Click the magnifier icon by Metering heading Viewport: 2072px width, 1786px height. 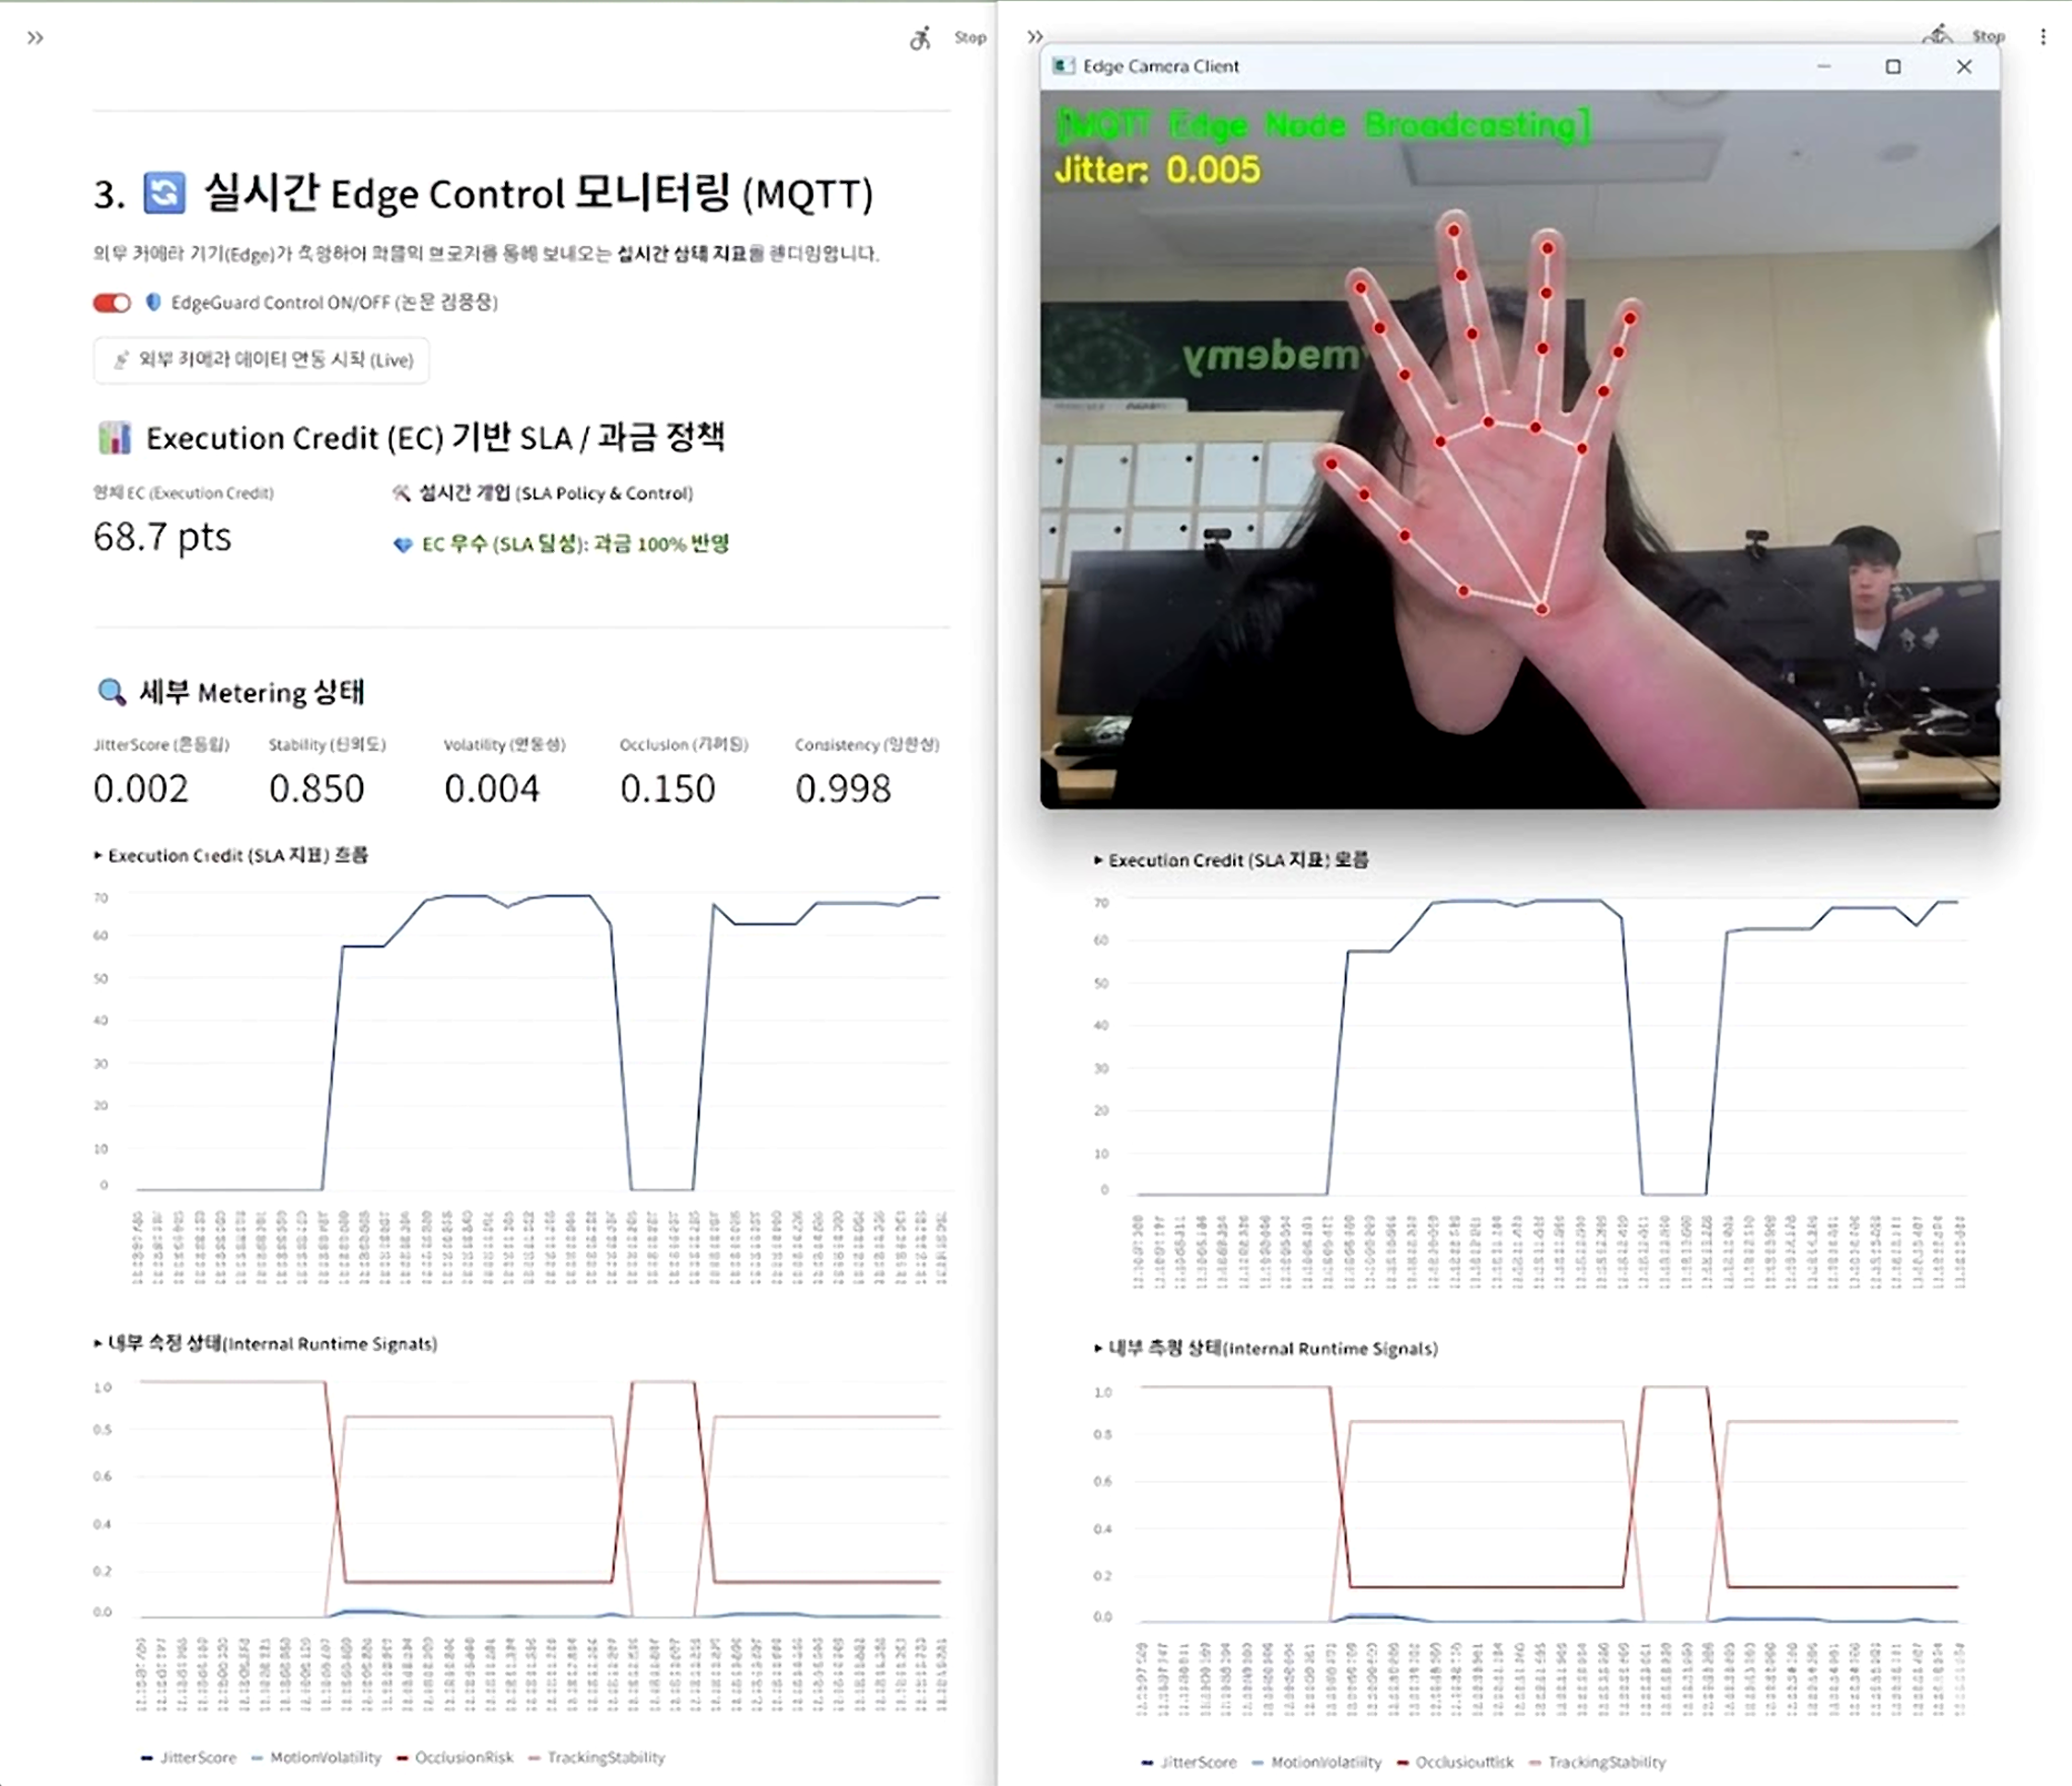pos(112,692)
